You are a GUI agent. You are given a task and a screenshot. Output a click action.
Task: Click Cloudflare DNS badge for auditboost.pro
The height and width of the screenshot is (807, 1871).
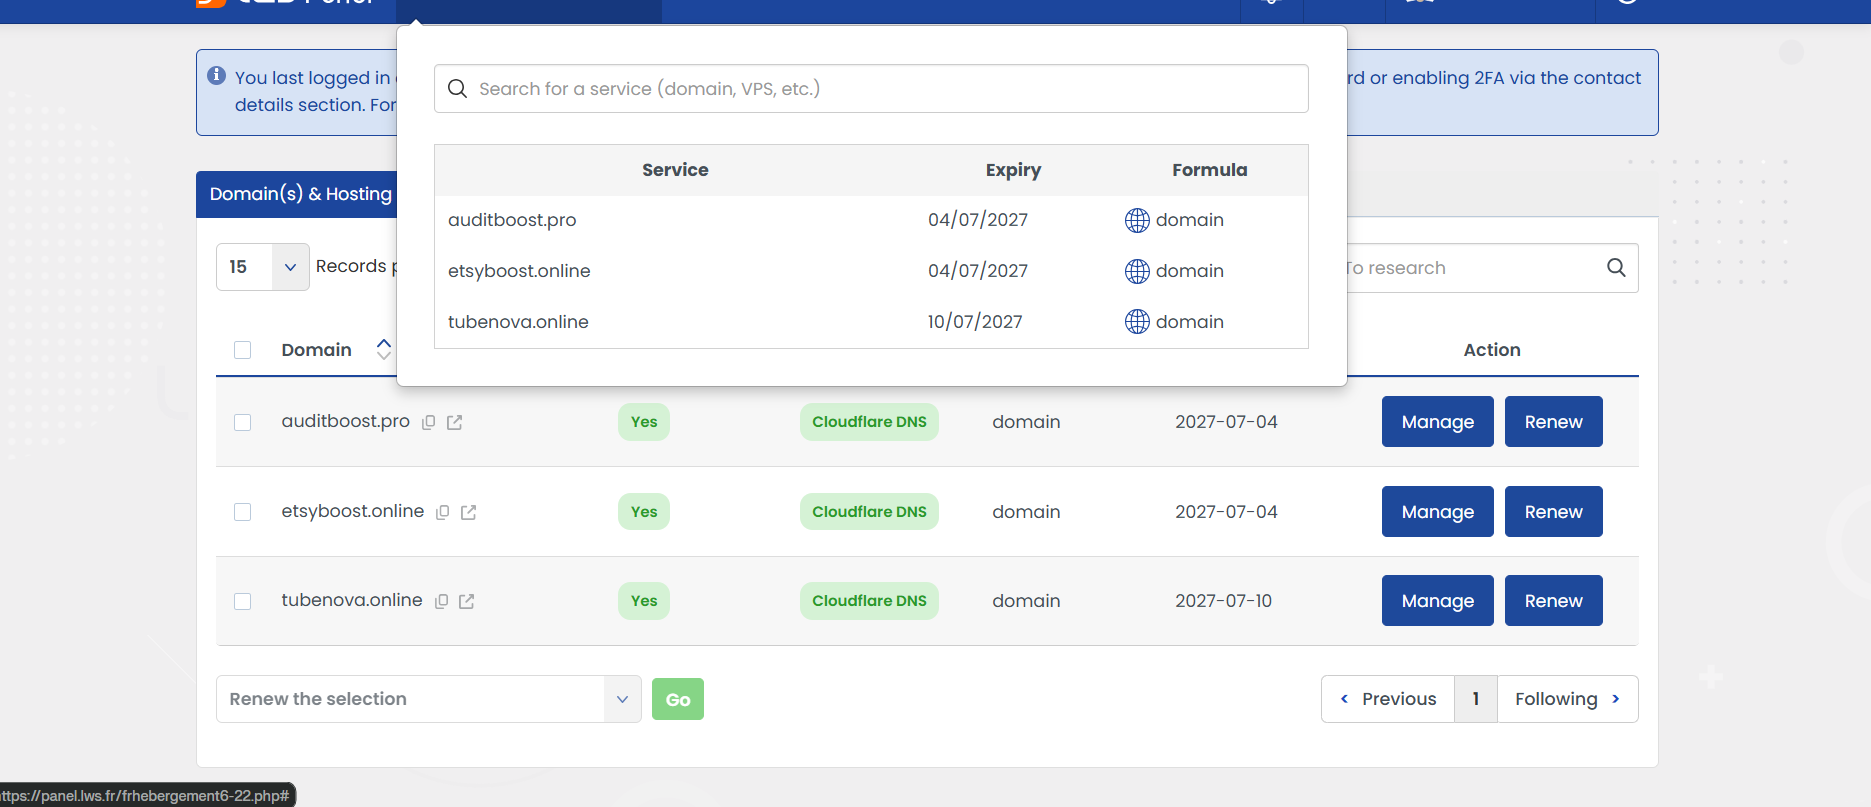pos(869,422)
